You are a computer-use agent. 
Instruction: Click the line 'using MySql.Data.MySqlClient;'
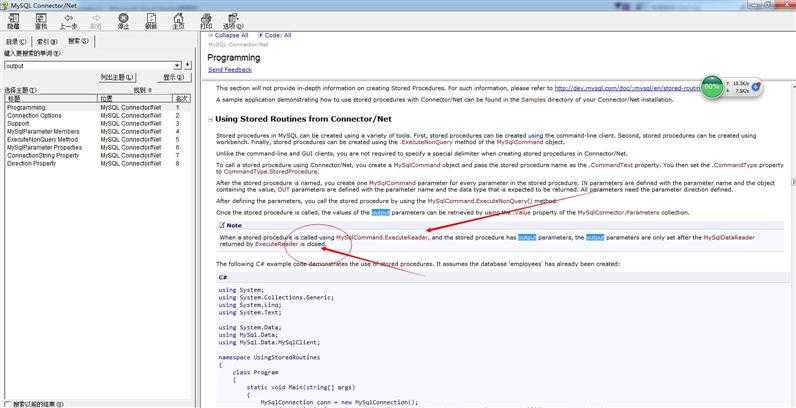click(x=269, y=342)
